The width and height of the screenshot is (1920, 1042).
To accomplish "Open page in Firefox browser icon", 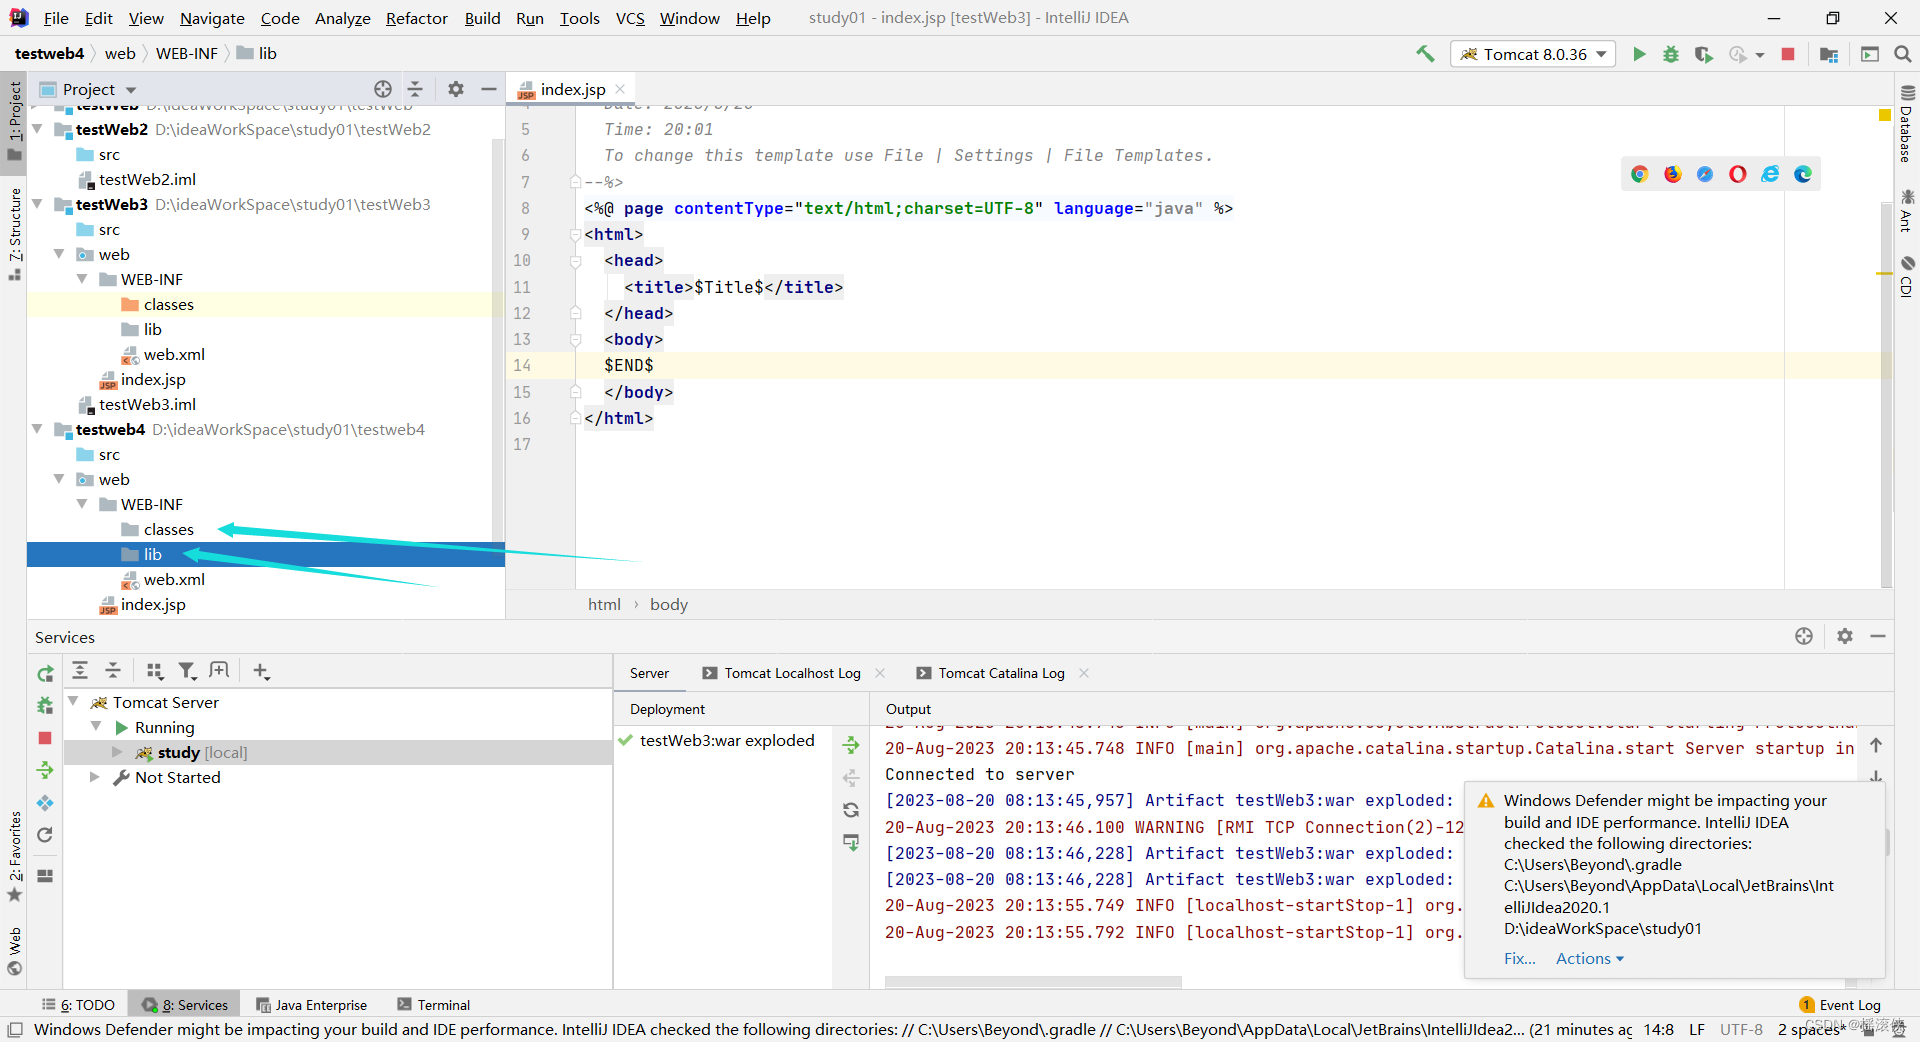I will pos(1673,174).
